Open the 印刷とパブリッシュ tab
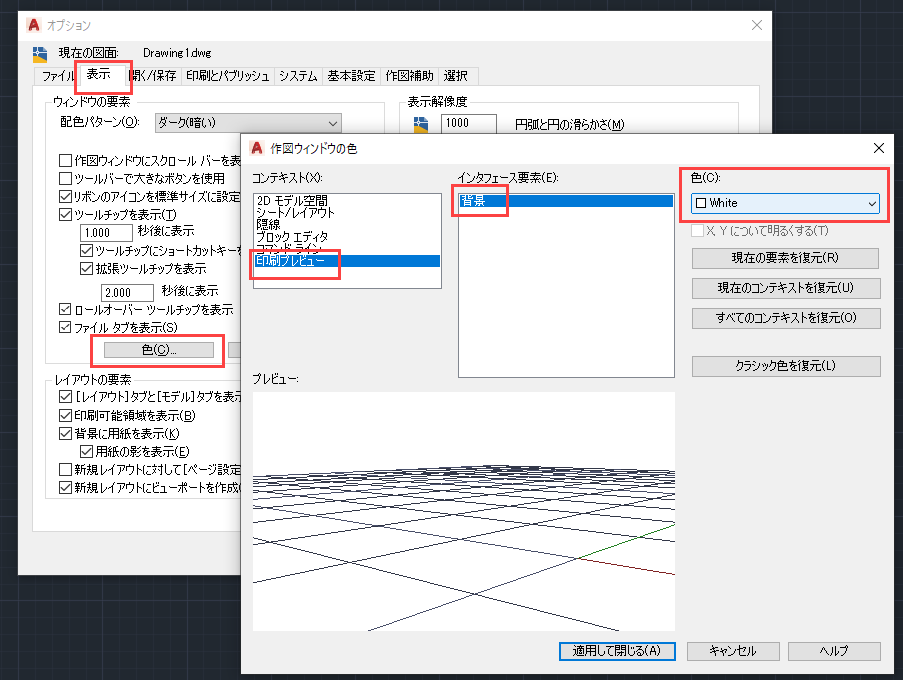This screenshot has height=680, width=903. click(x=227, y=76)
